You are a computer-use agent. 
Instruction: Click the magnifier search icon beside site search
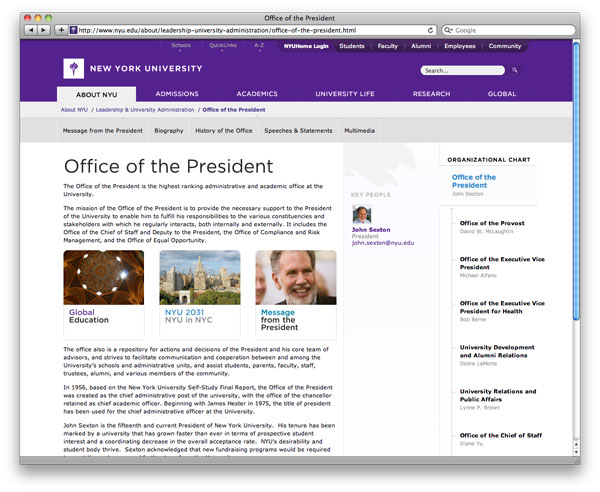515,71
